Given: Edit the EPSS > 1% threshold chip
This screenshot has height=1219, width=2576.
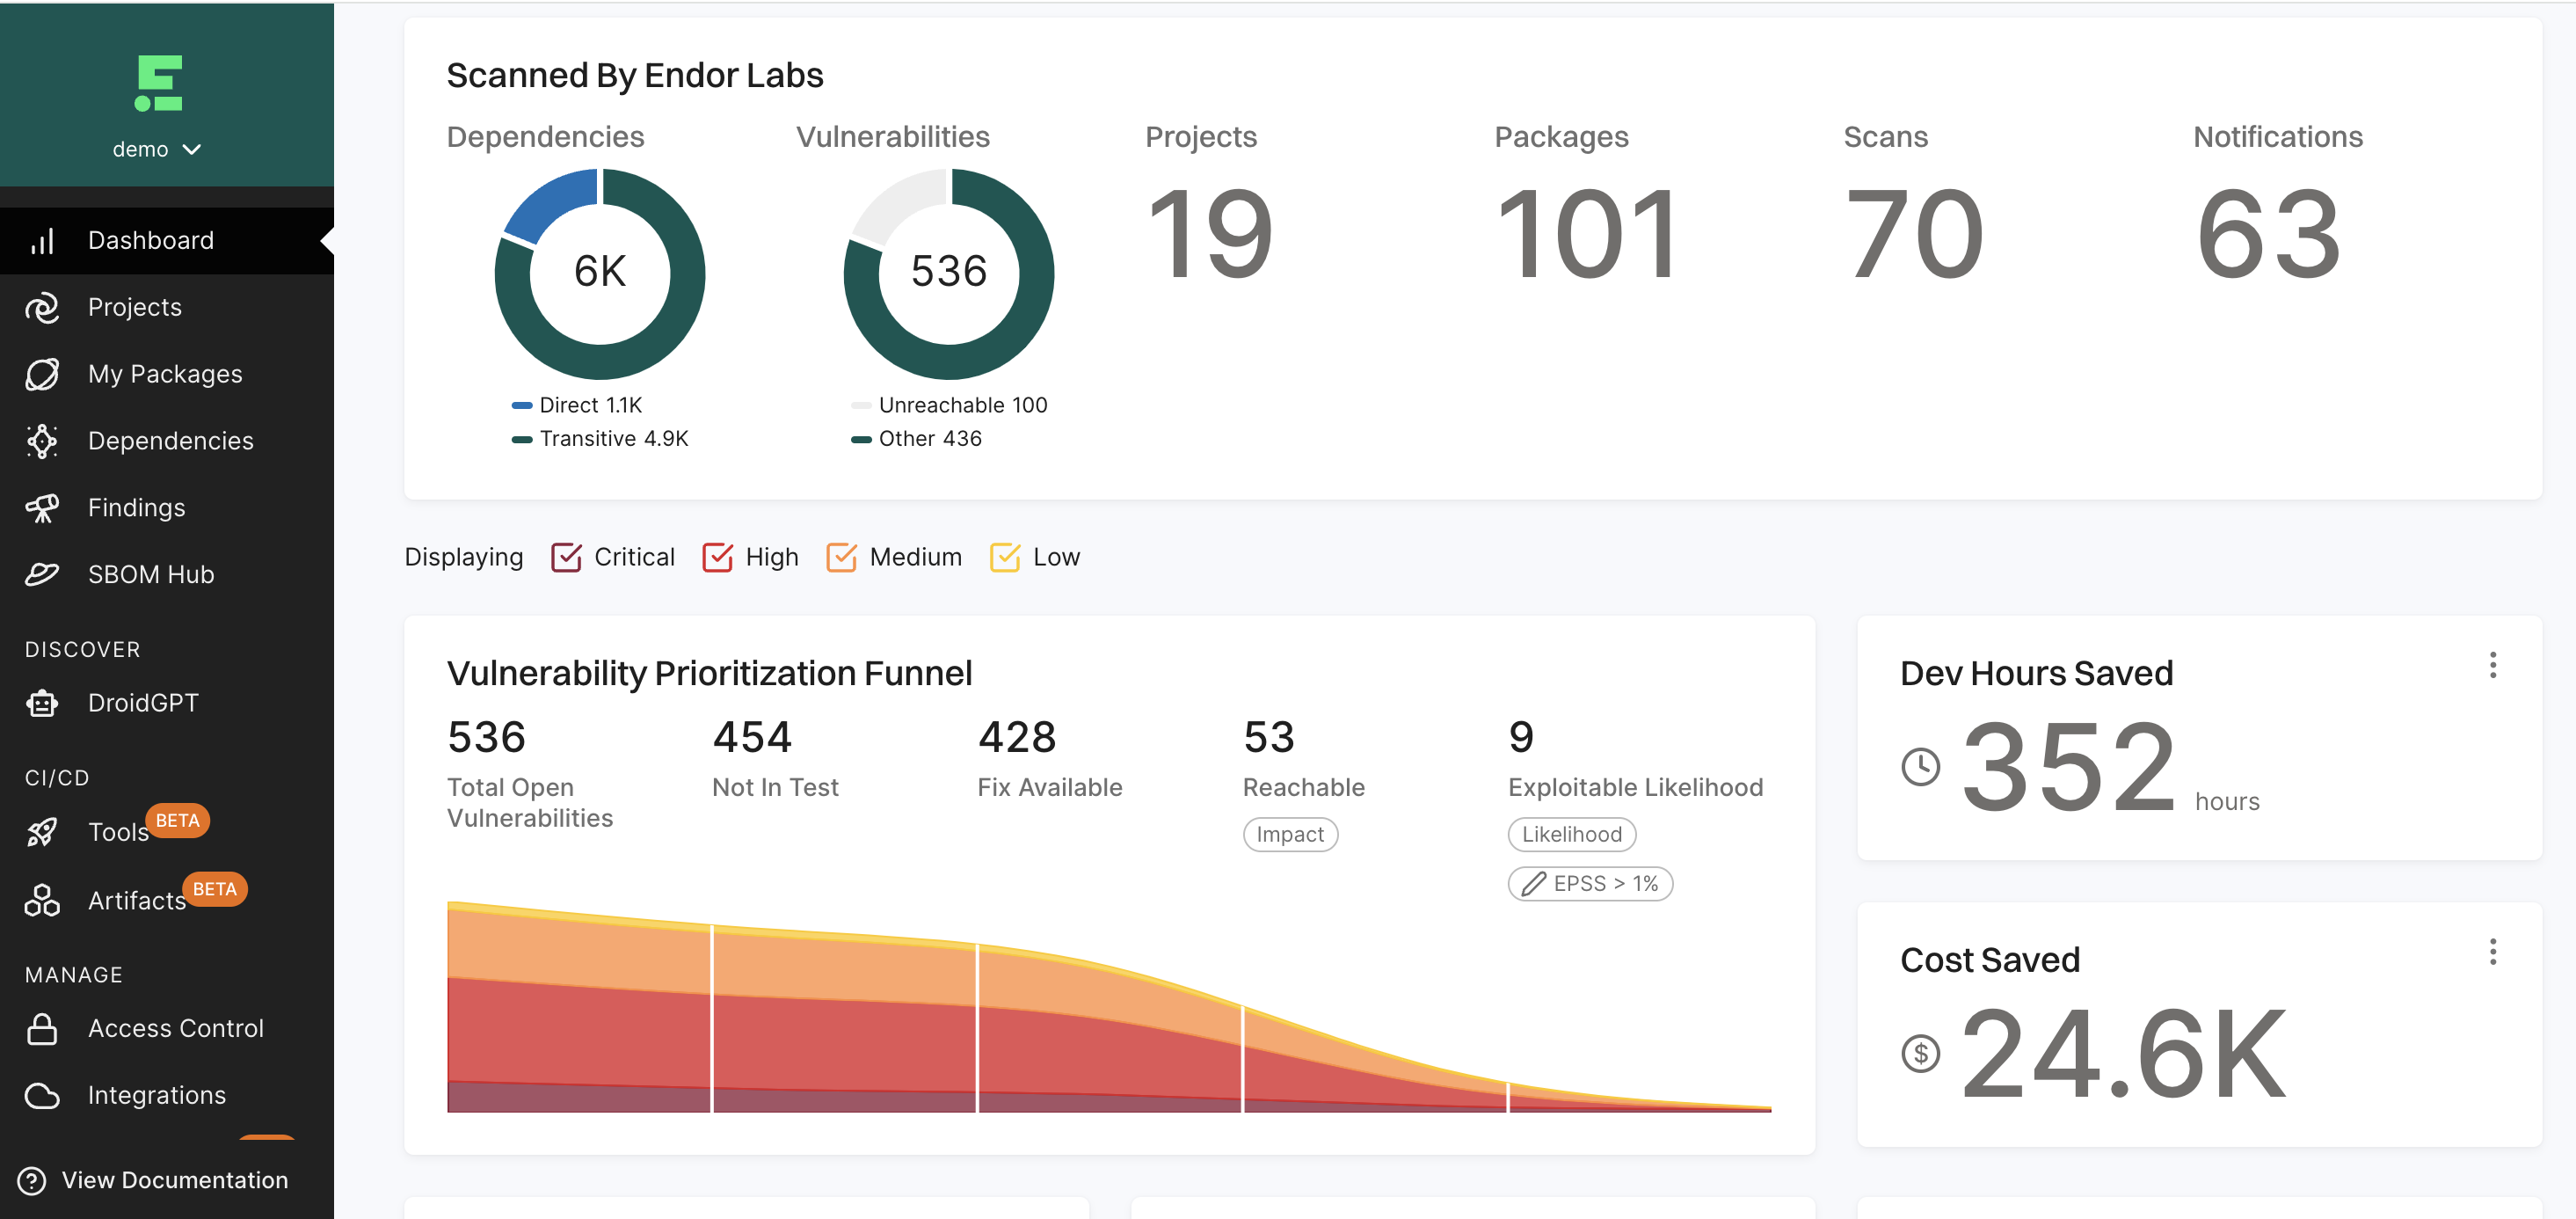Looking at the screenshot, I should 1590,884.
